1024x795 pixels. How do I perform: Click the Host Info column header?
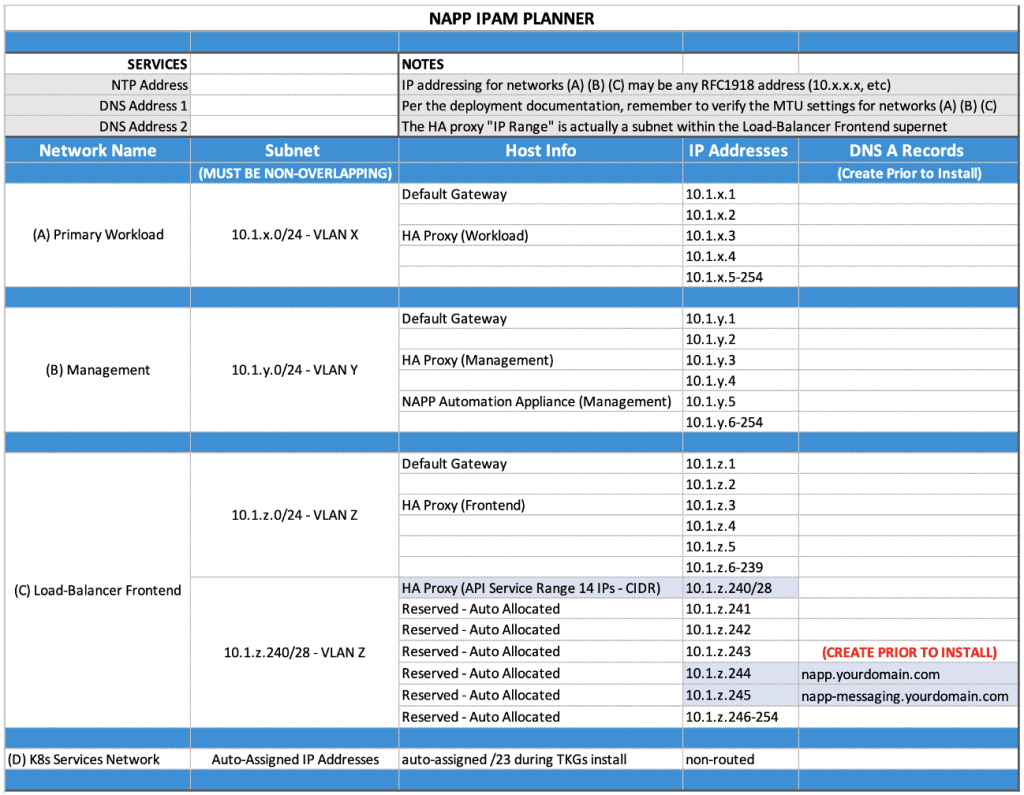coord(540,150)
